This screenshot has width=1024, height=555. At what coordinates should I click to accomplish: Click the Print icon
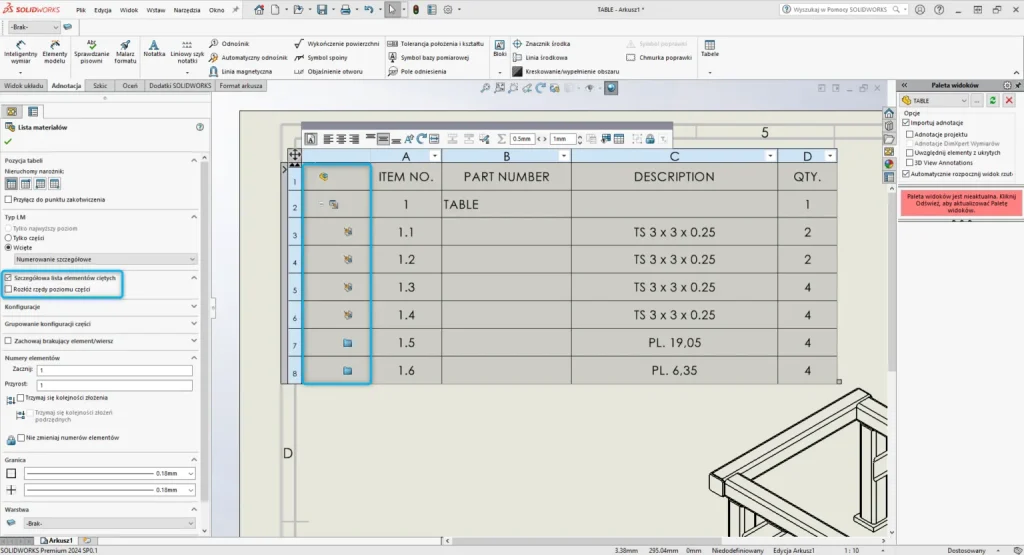click(345, 10)
